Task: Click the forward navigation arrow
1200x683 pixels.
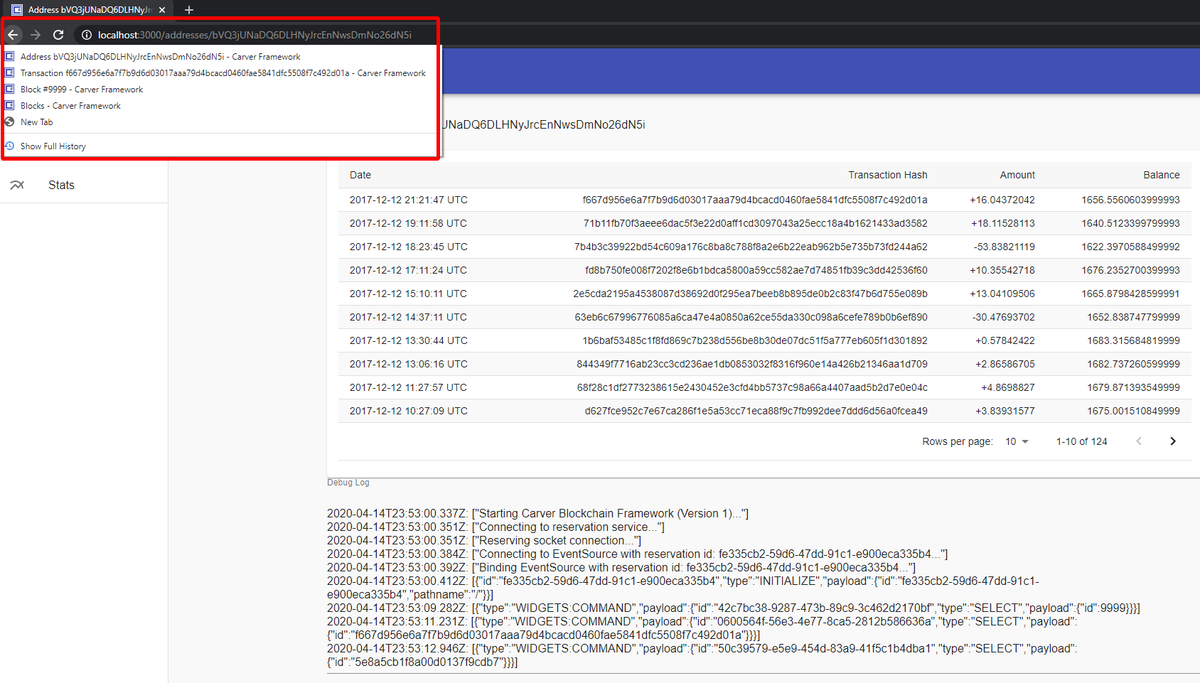Action: [37, 33]
